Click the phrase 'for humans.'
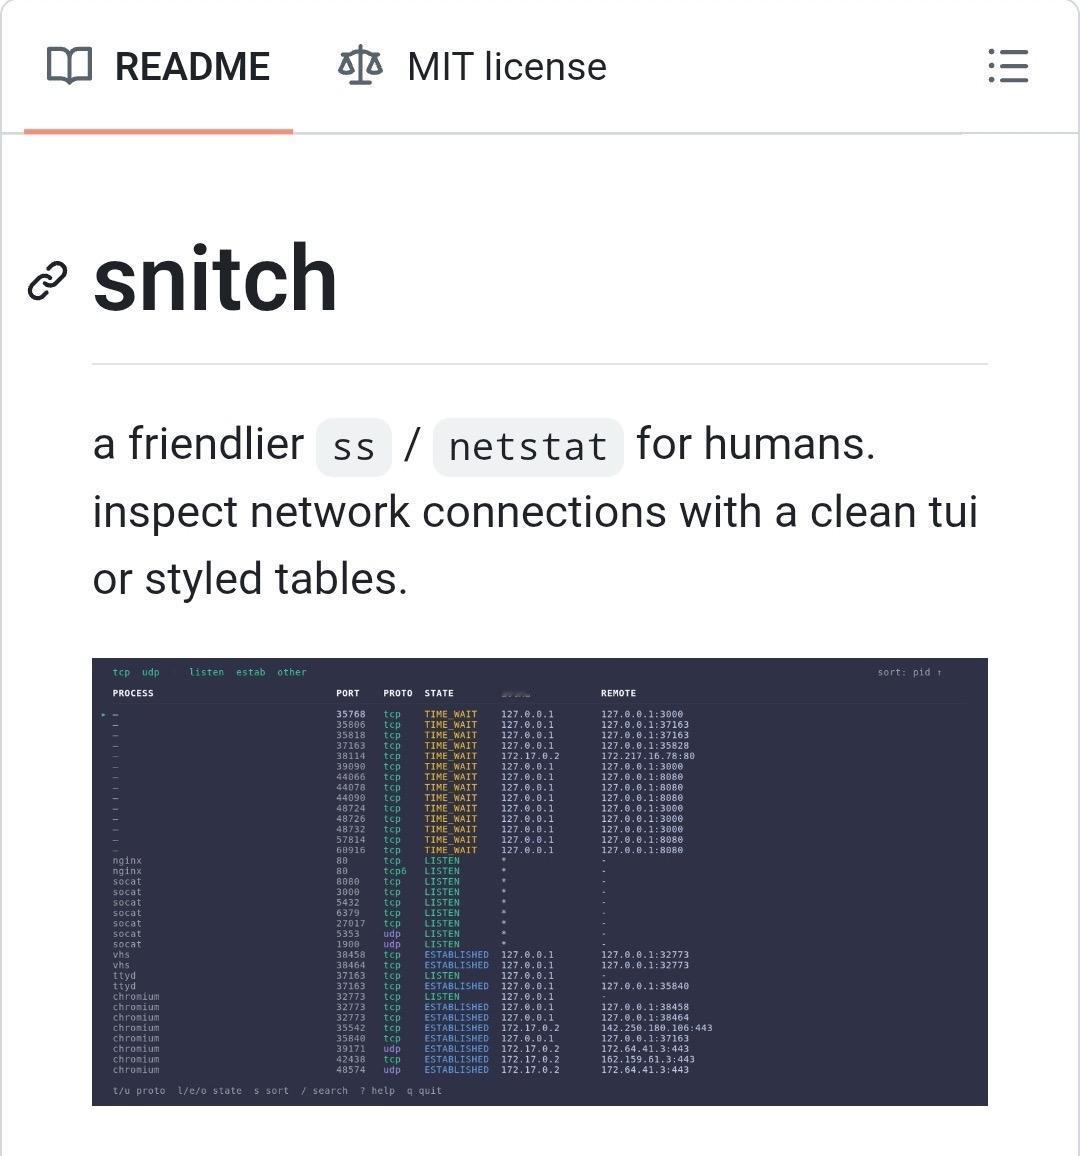 (756, 444)
